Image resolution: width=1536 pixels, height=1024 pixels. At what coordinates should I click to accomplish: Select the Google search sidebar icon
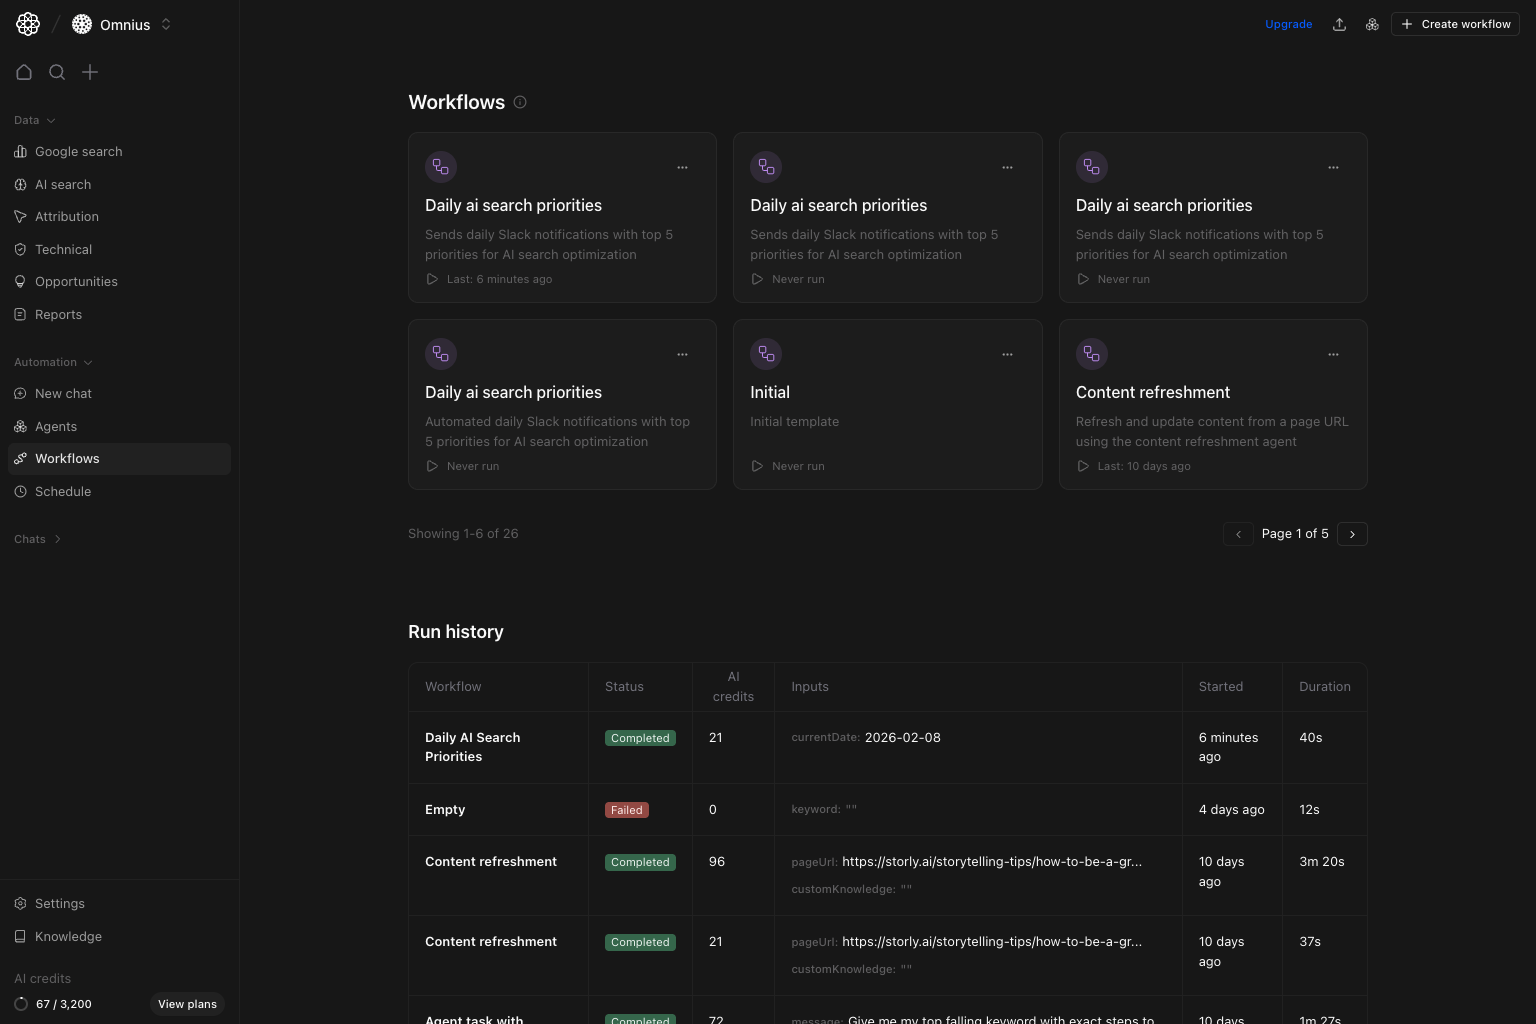21,151
